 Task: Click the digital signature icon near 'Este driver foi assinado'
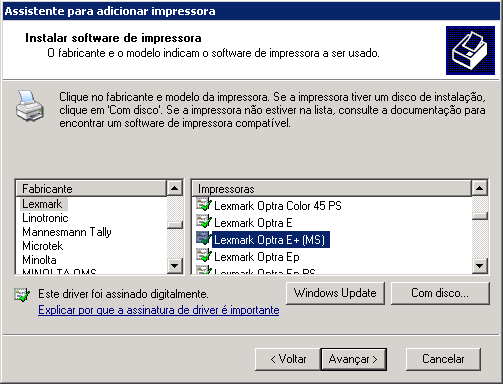(22, 295)
